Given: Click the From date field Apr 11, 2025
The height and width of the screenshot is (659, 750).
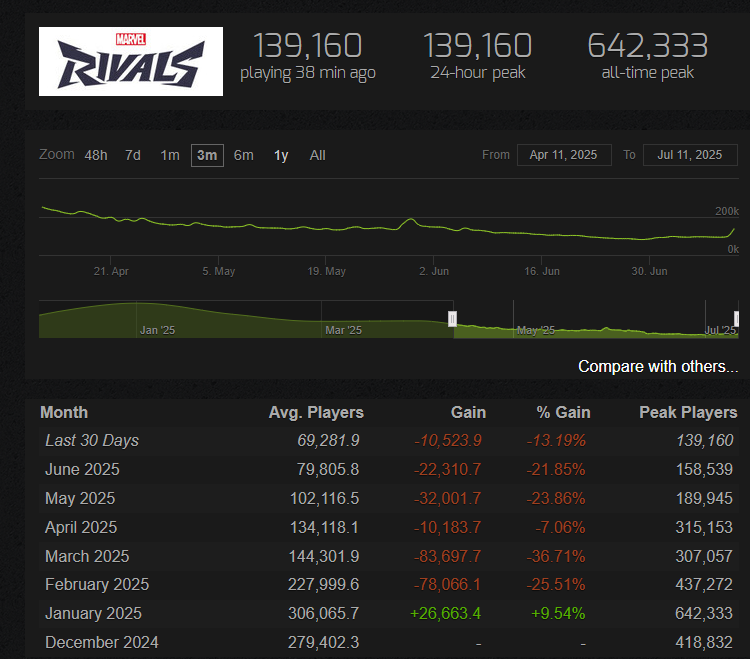Looking at the screenshot, I should 564,155.
